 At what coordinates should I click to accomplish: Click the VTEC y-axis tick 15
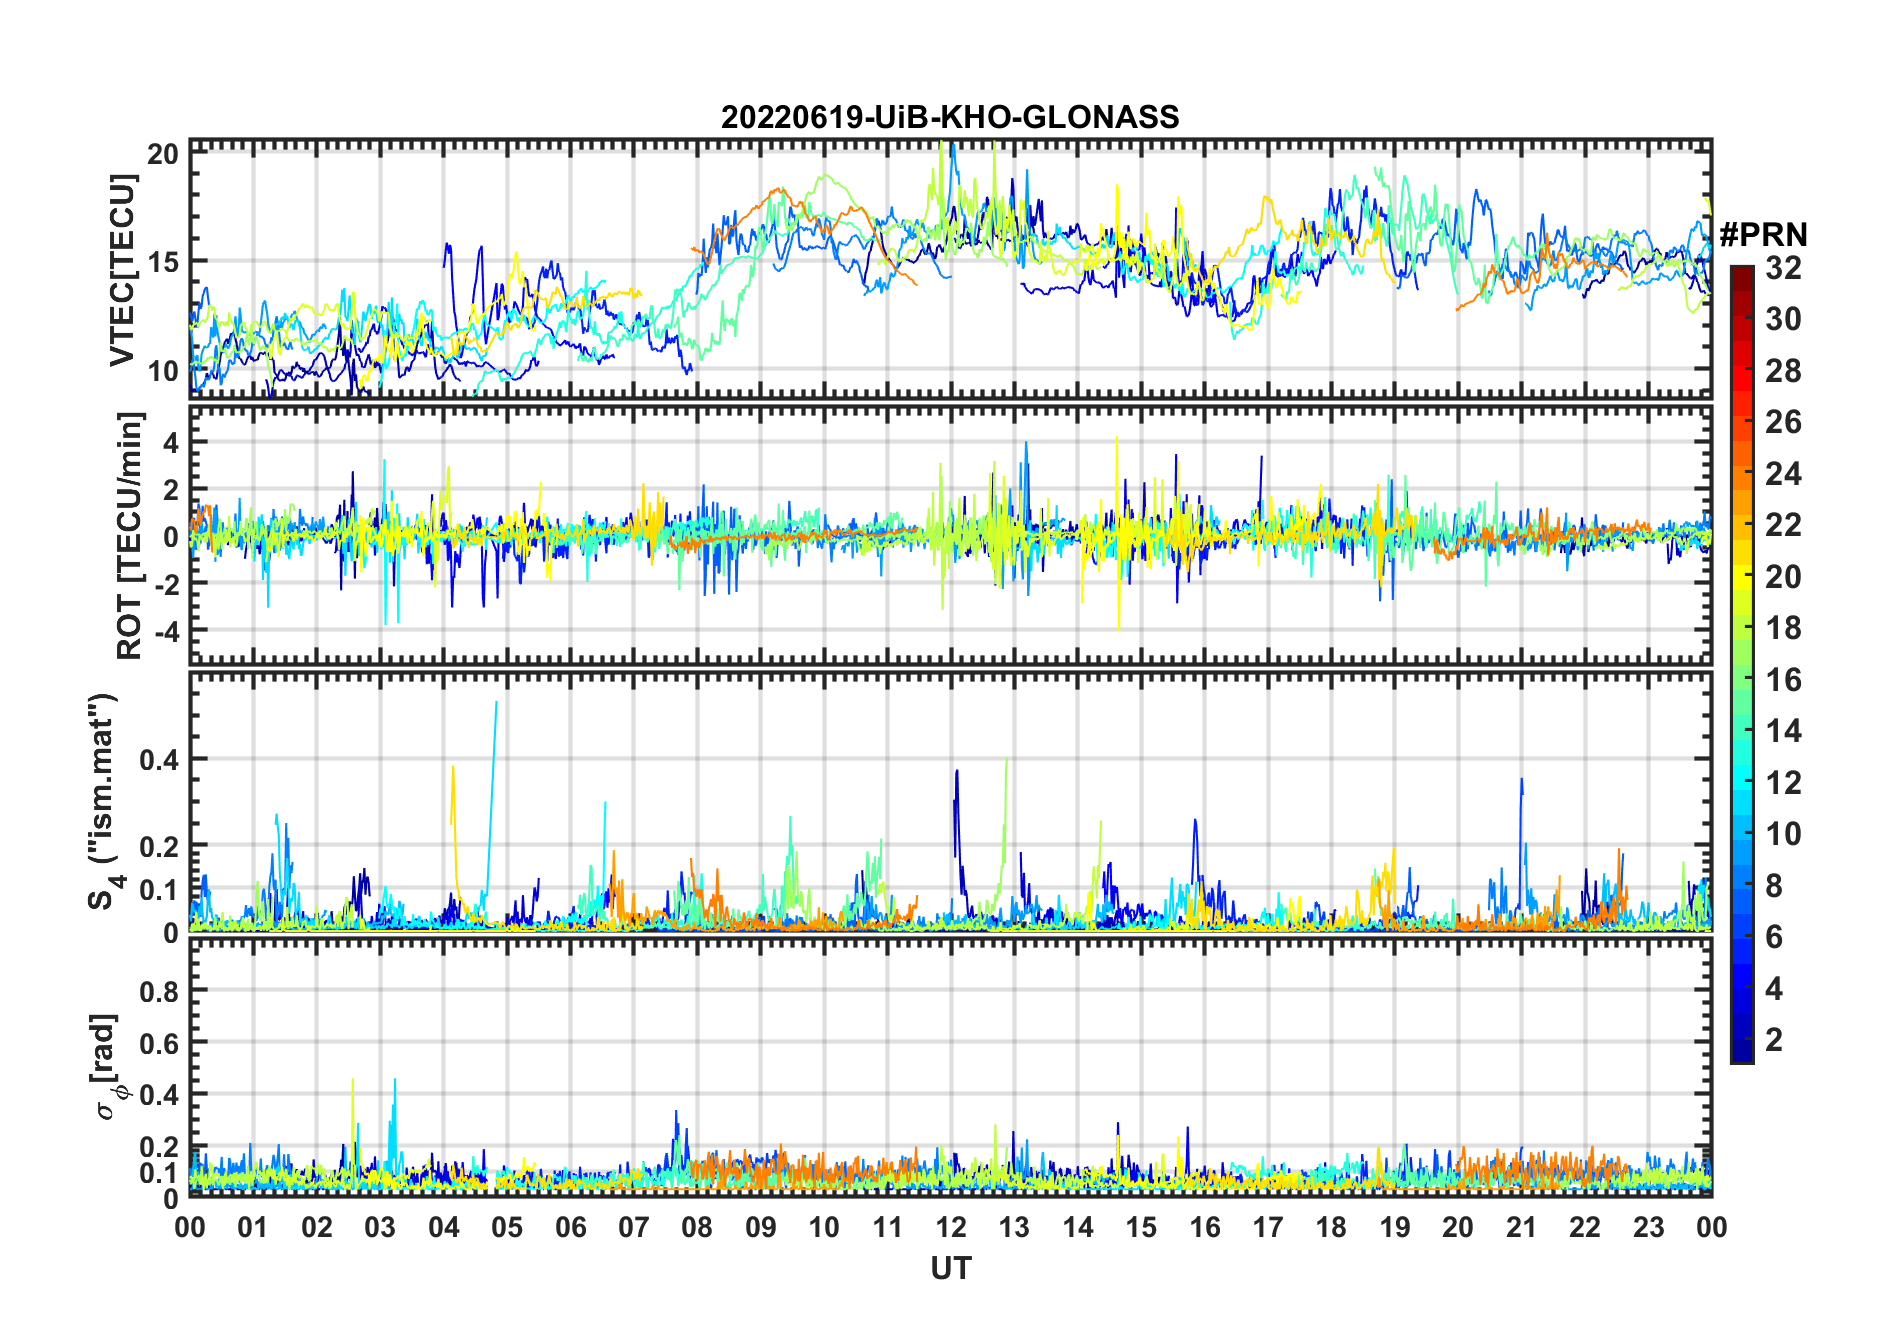(x=163, y=261)
